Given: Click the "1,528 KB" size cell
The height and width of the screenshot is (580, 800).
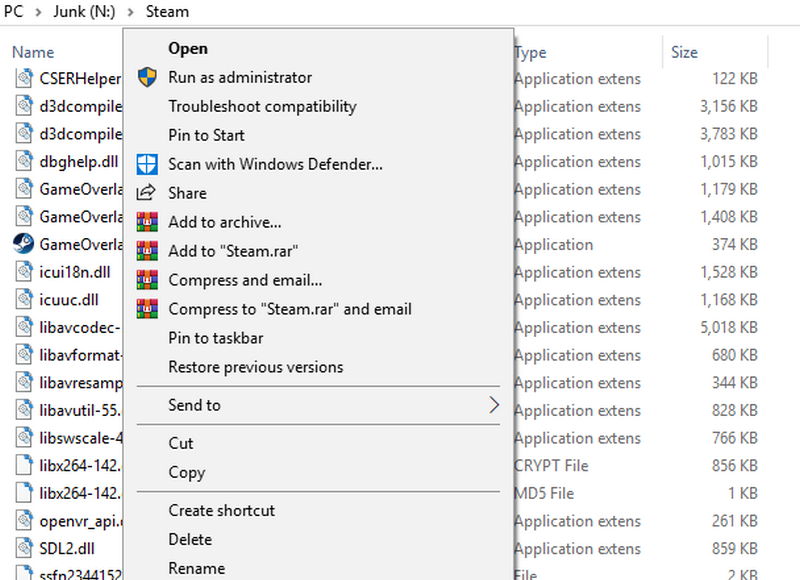Looking at the screenshot, I should pos(729,272).
